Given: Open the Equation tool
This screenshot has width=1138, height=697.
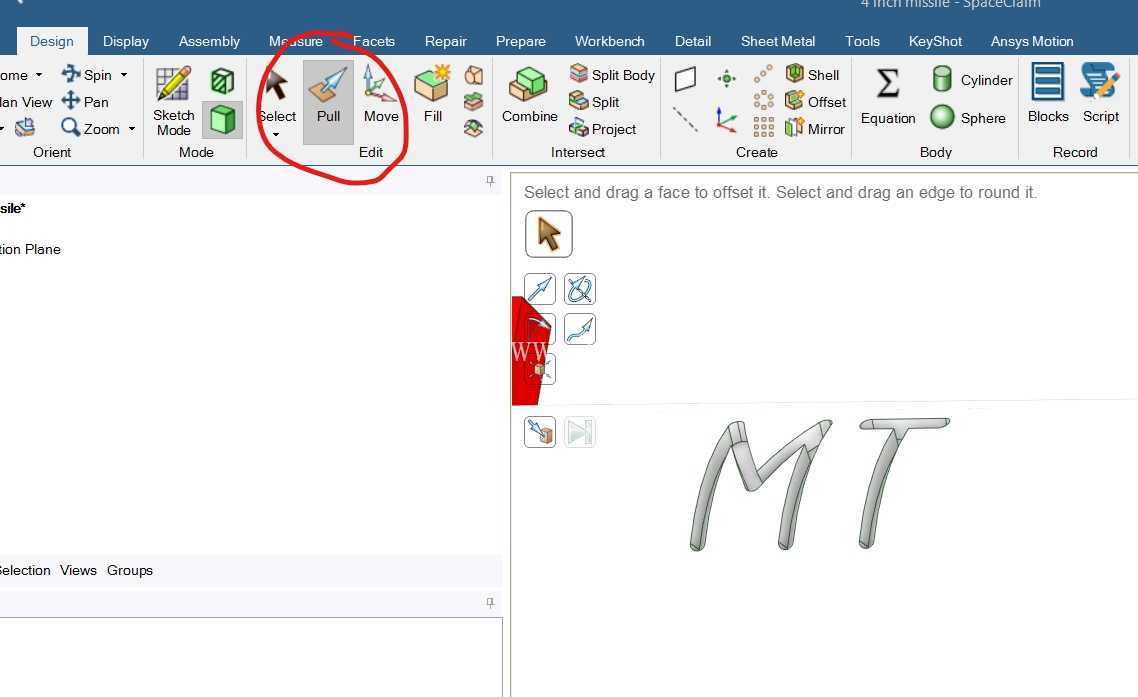Looking at the screenshot, I should click(888, 96).
